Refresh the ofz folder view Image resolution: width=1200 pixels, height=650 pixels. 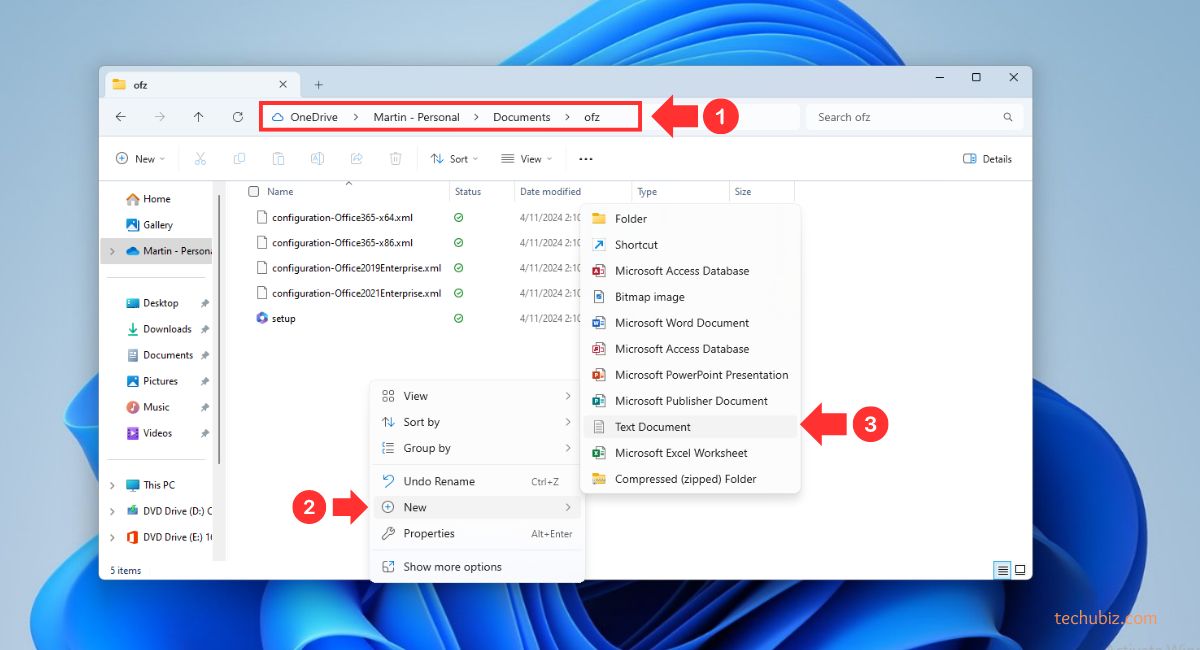coord(238,117)
